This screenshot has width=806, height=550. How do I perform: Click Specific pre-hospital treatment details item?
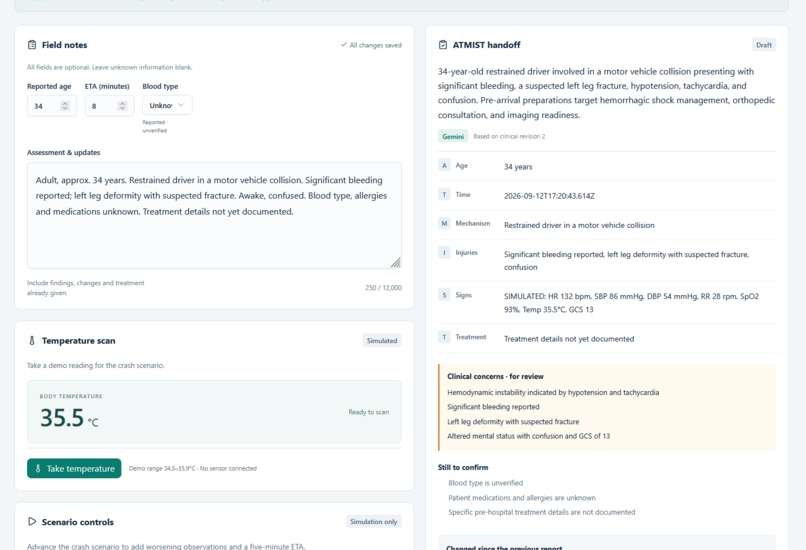[542, 512]
